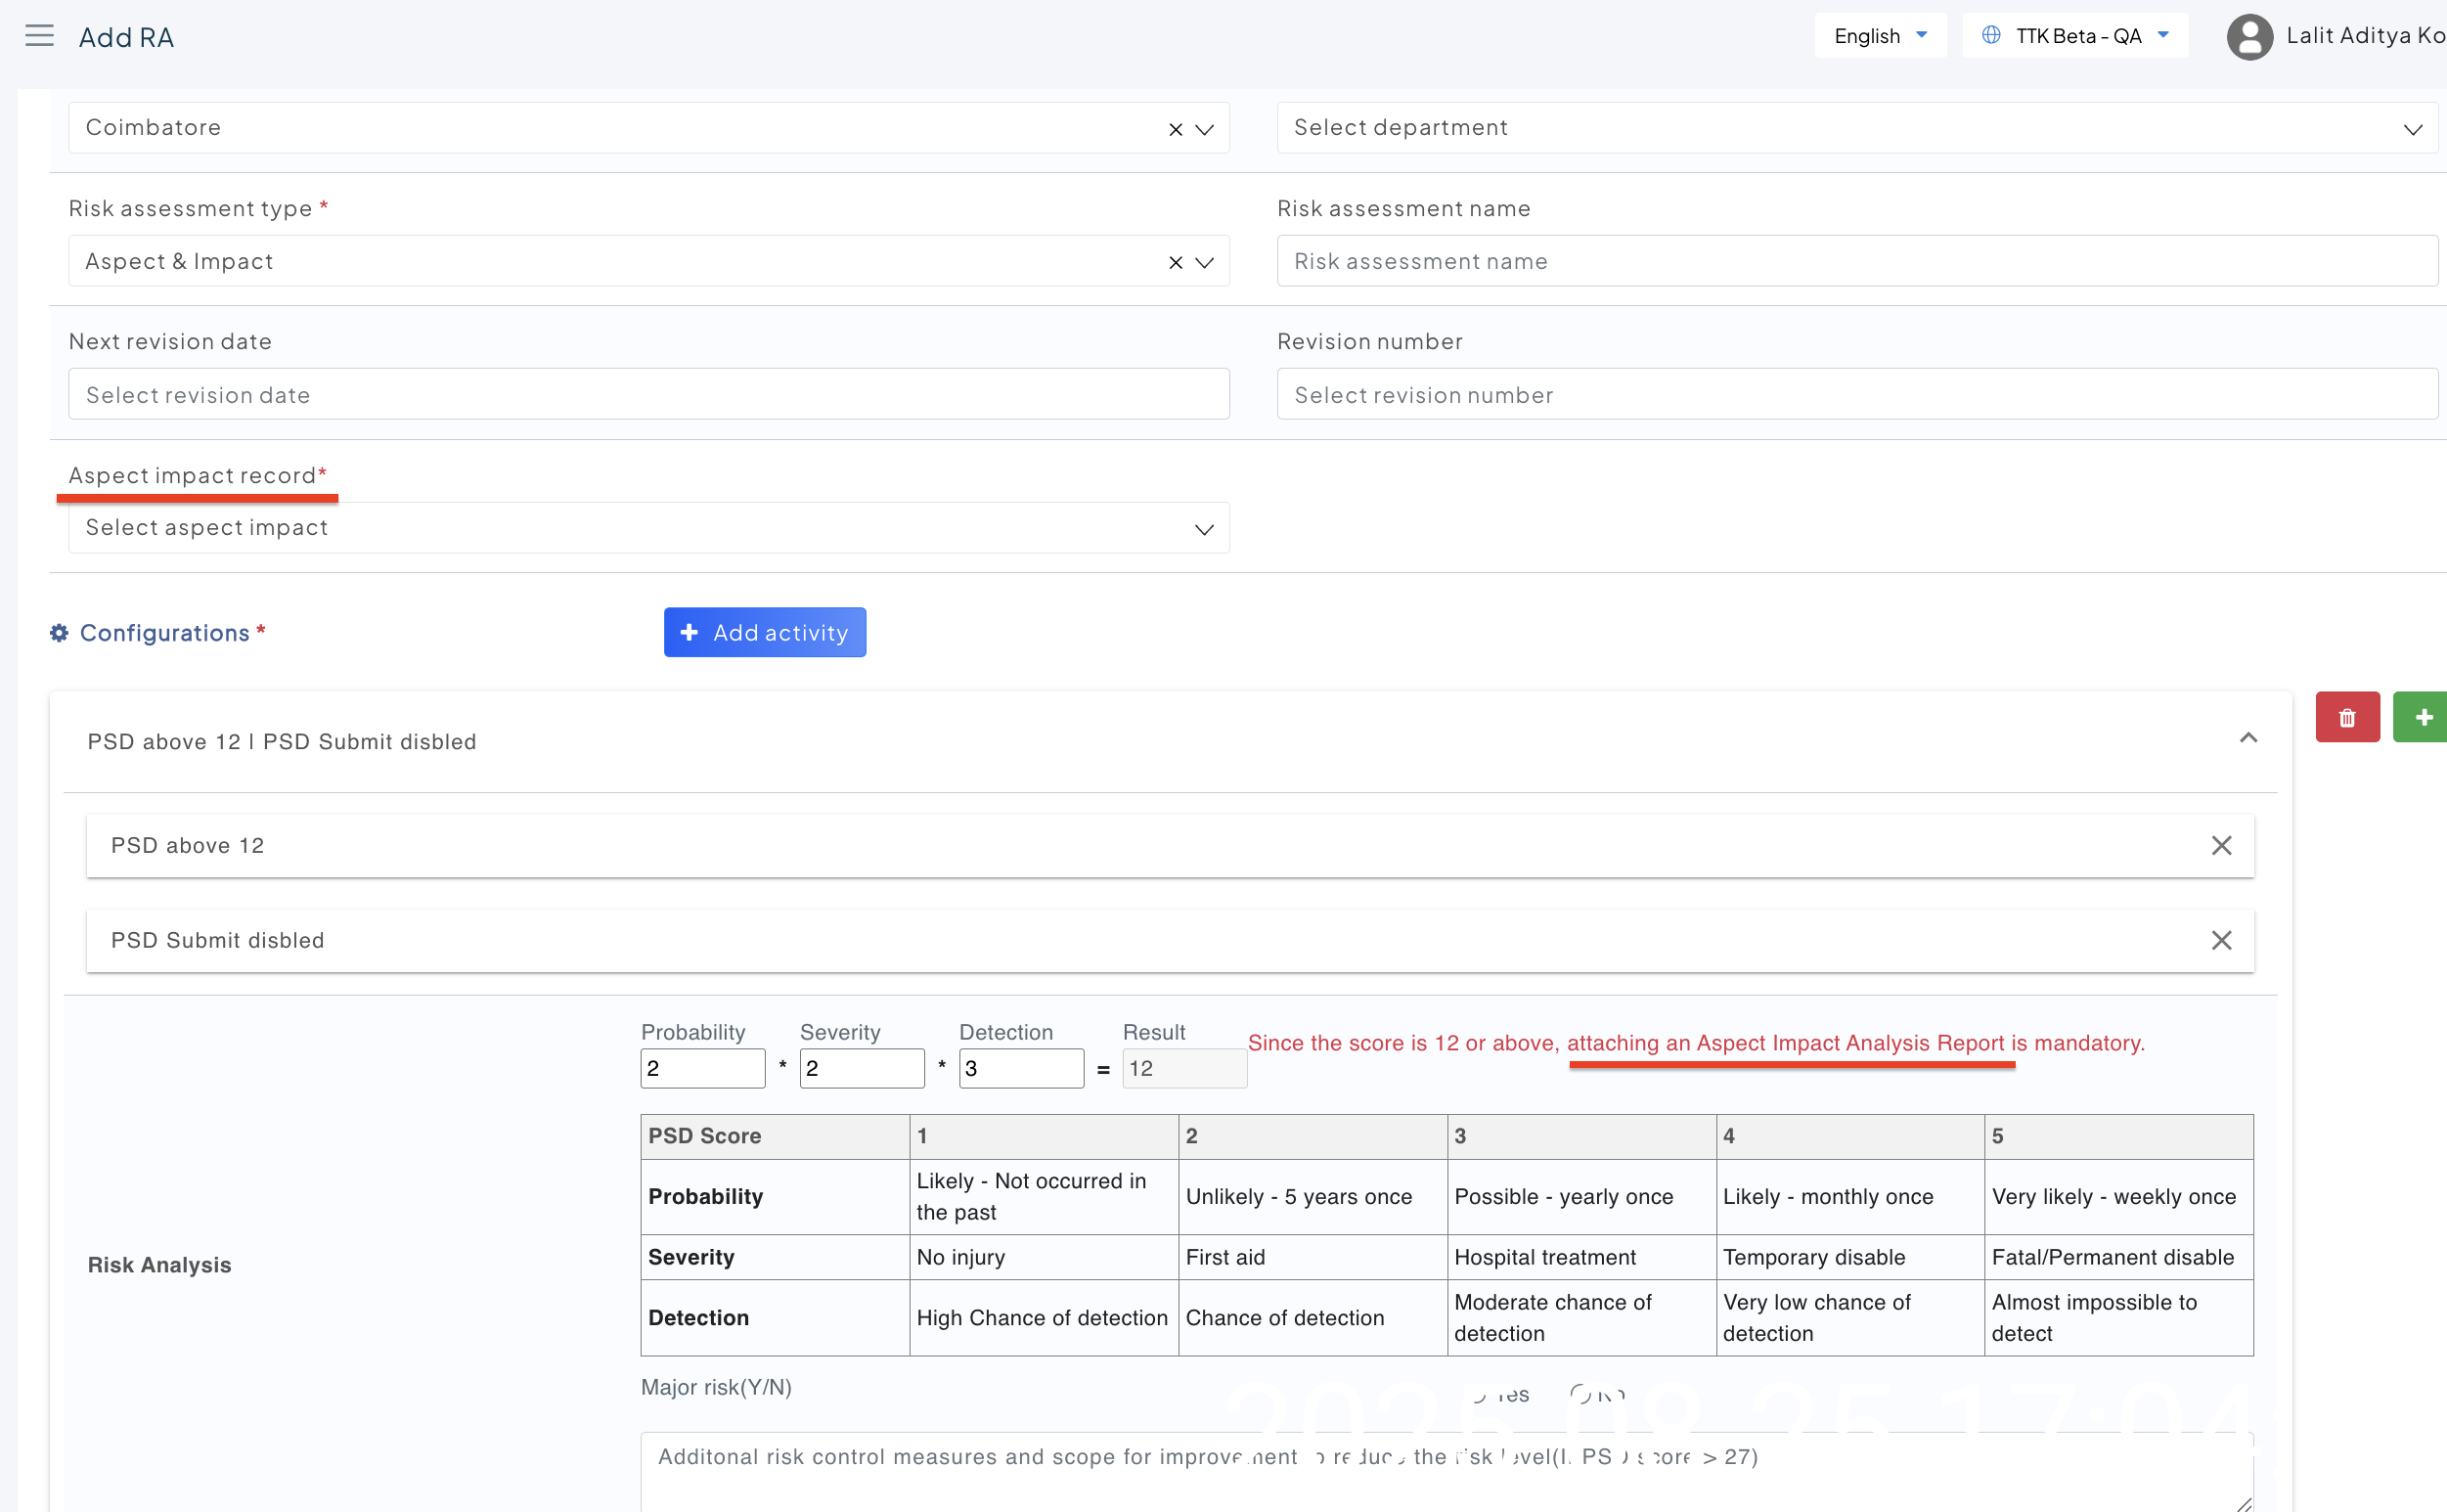Open the Select department dropdown
This screenshot has width=2447, height=1512.
point(1855,128)
